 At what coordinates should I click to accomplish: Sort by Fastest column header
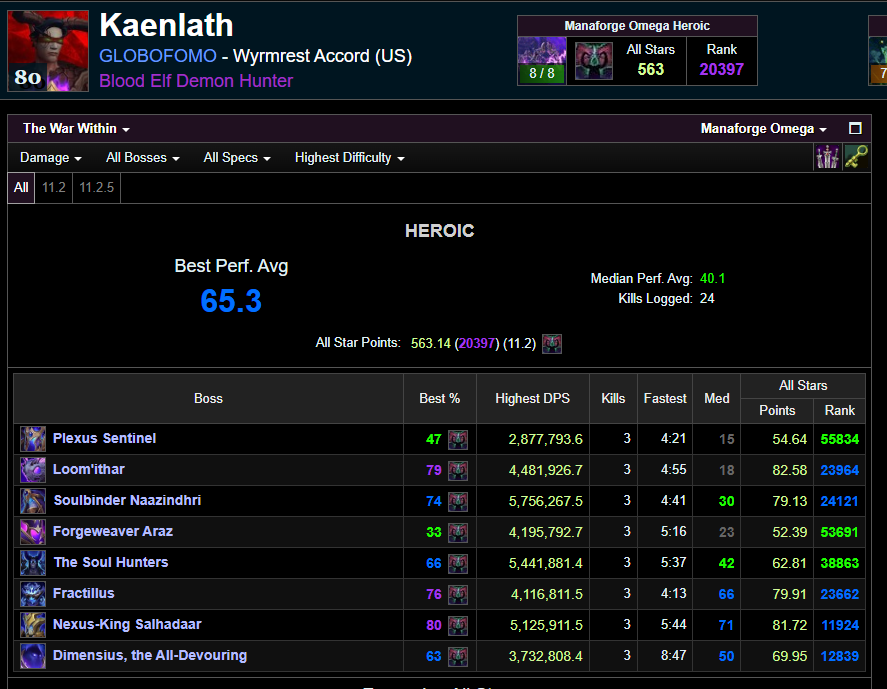pyautogui.click(x=665, y=398)
